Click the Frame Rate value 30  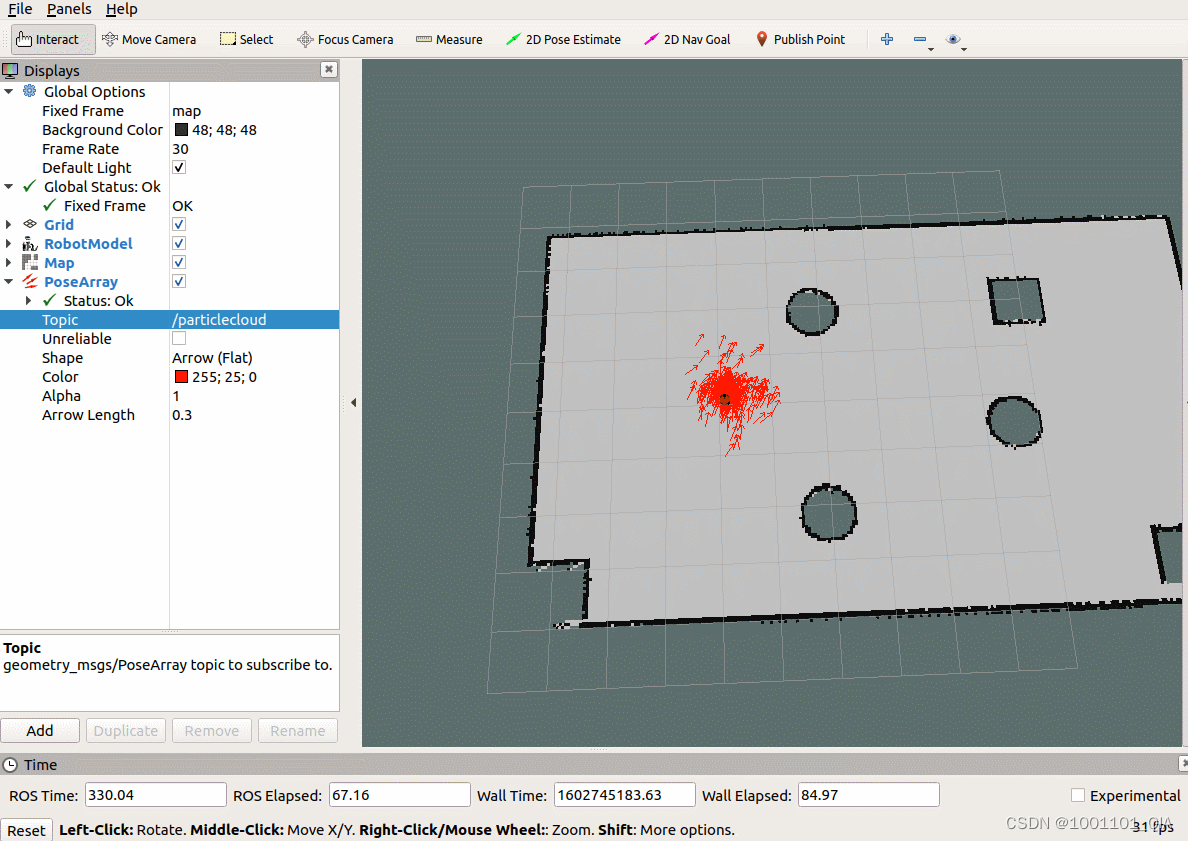point(180,149)
